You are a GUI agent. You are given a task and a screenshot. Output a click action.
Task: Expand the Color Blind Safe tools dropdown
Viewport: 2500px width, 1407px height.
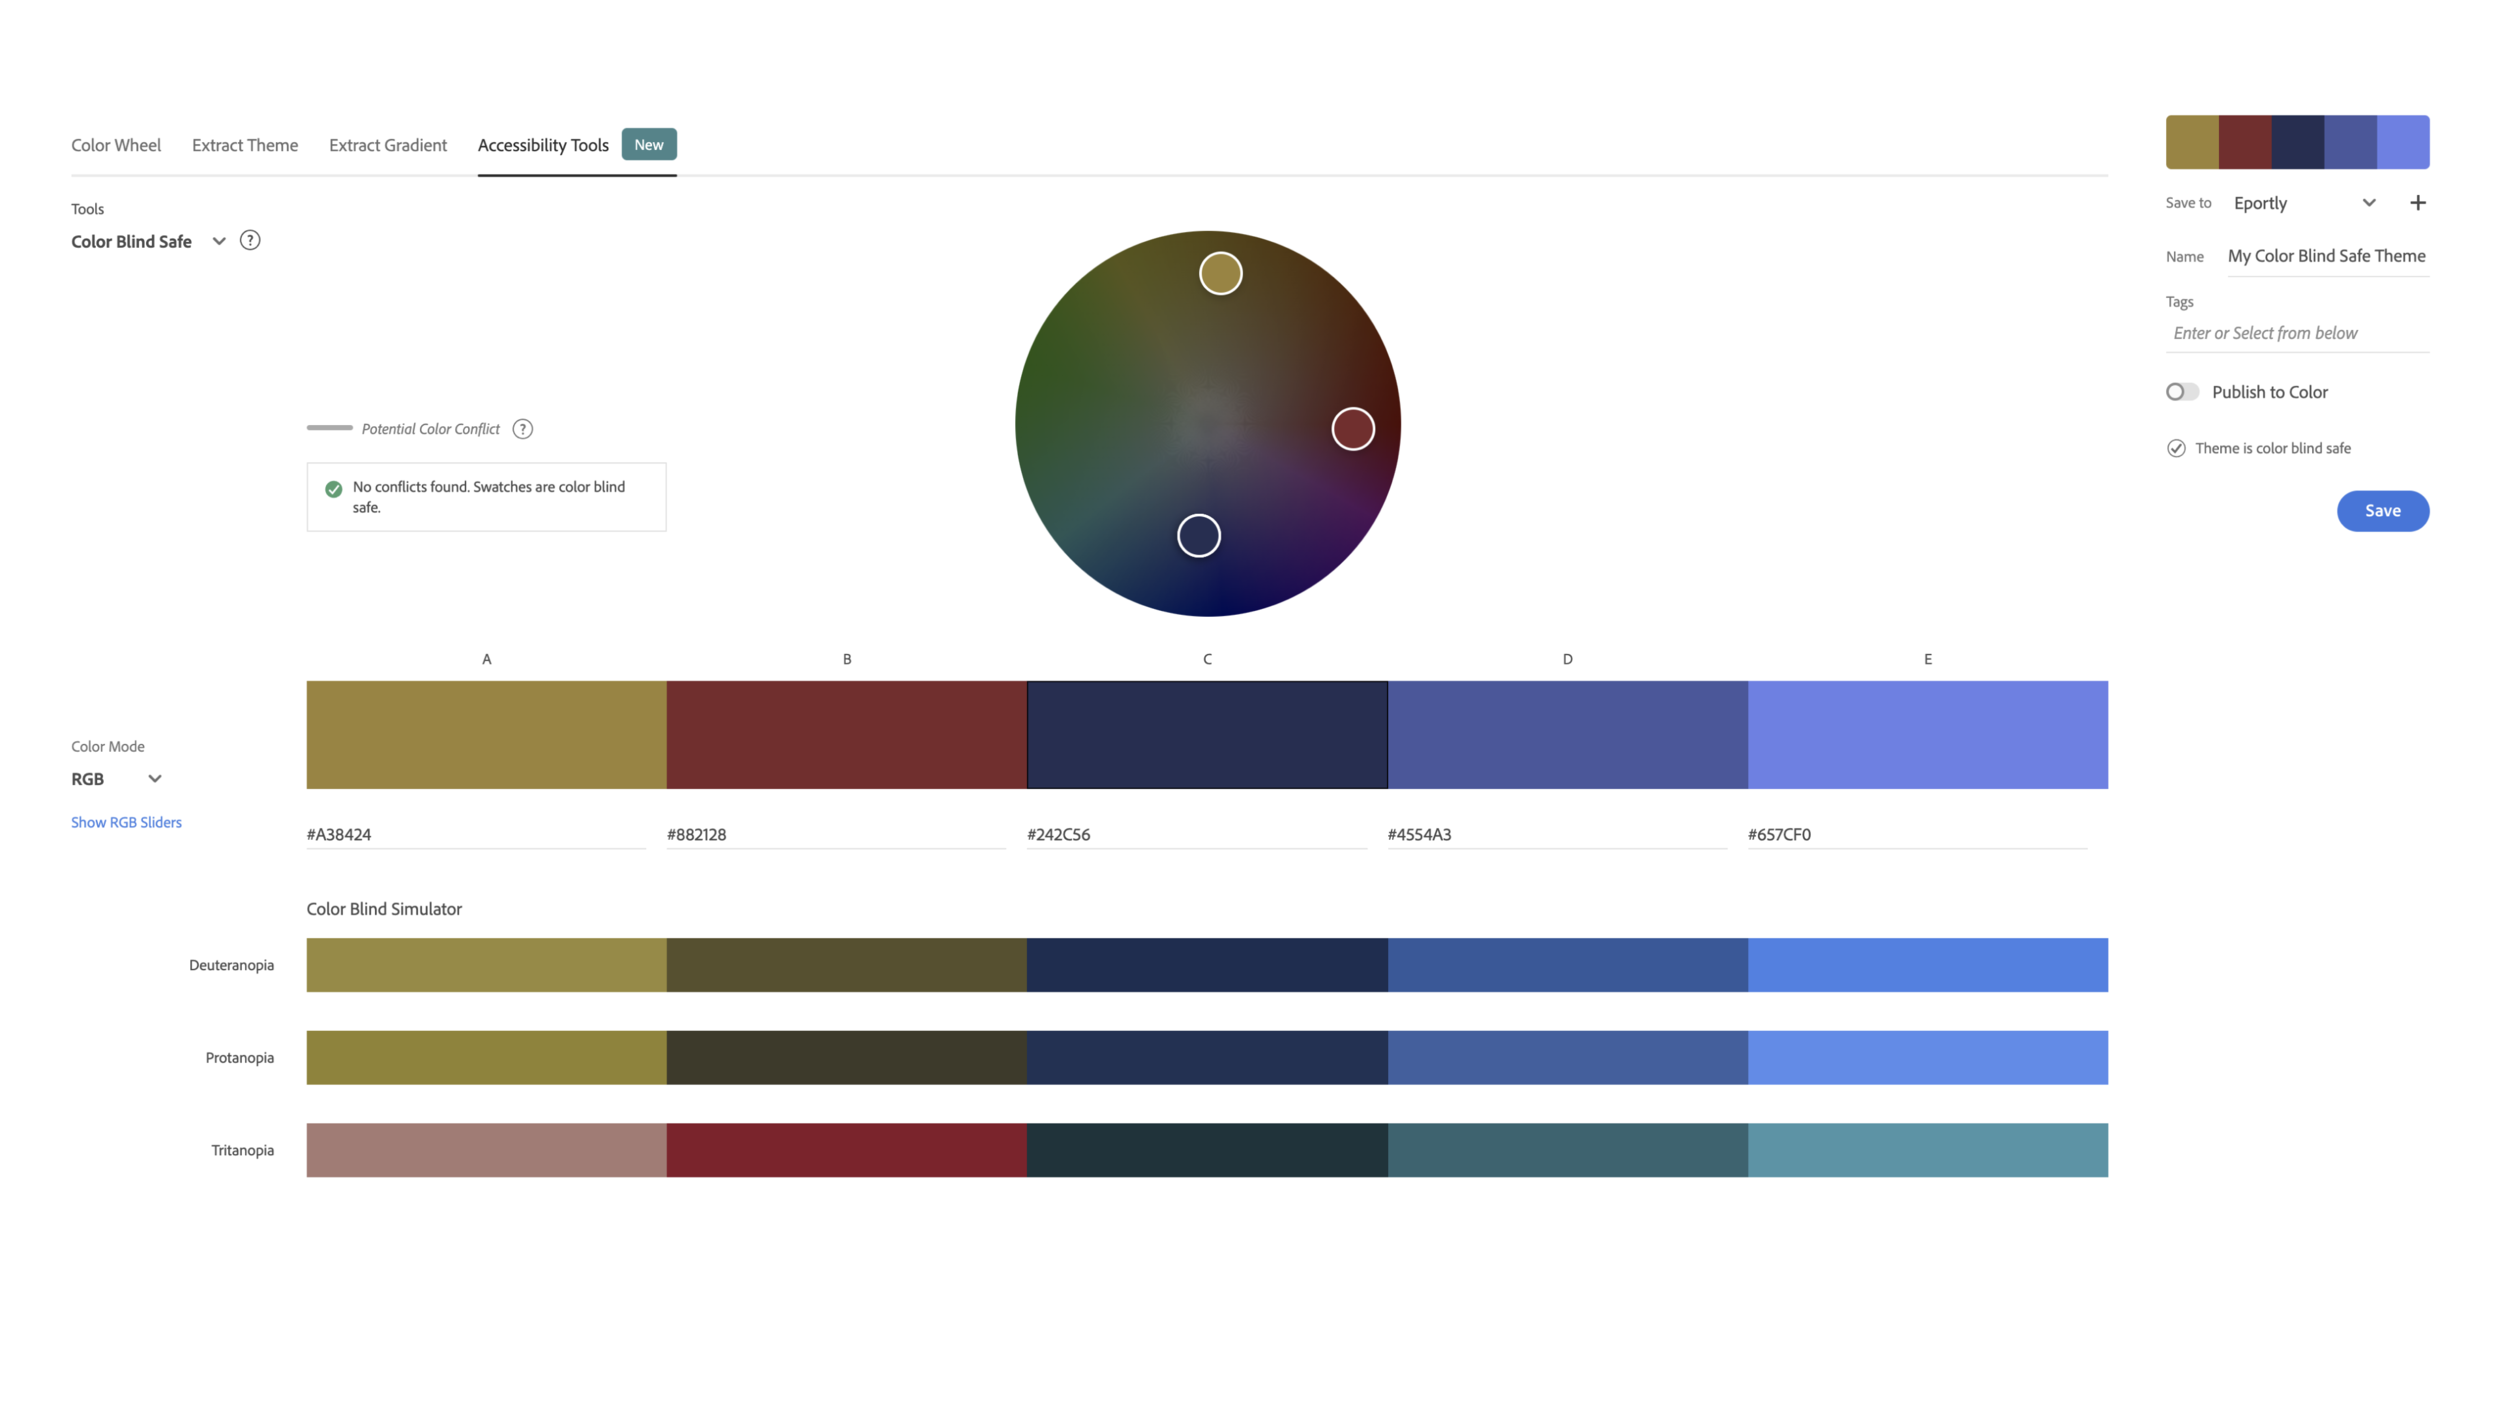tap(219, 241)
